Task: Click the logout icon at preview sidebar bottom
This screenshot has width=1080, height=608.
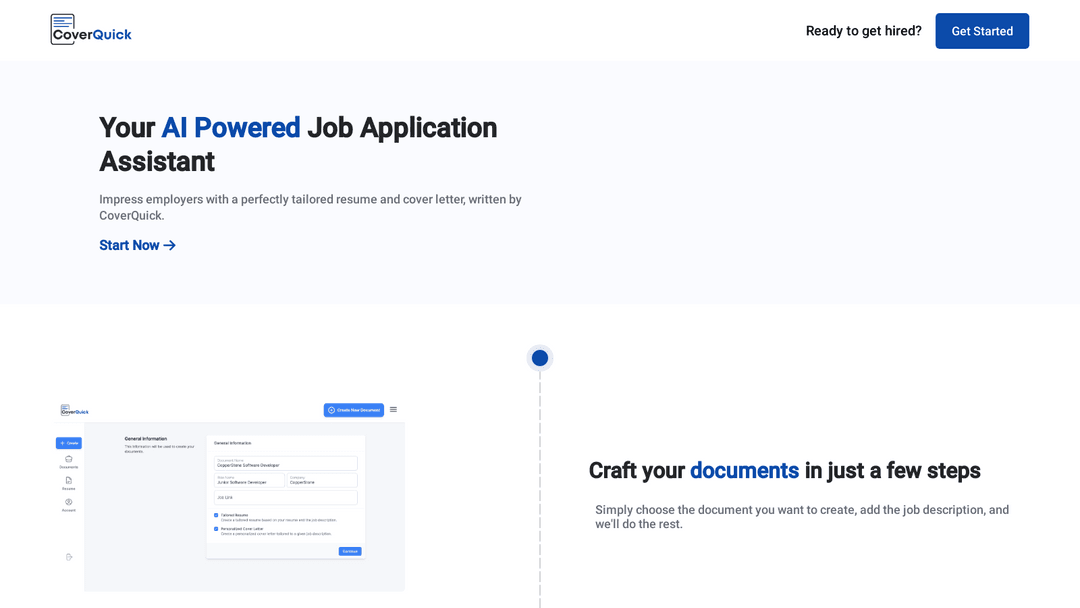Action: click(x=69, y=557)
